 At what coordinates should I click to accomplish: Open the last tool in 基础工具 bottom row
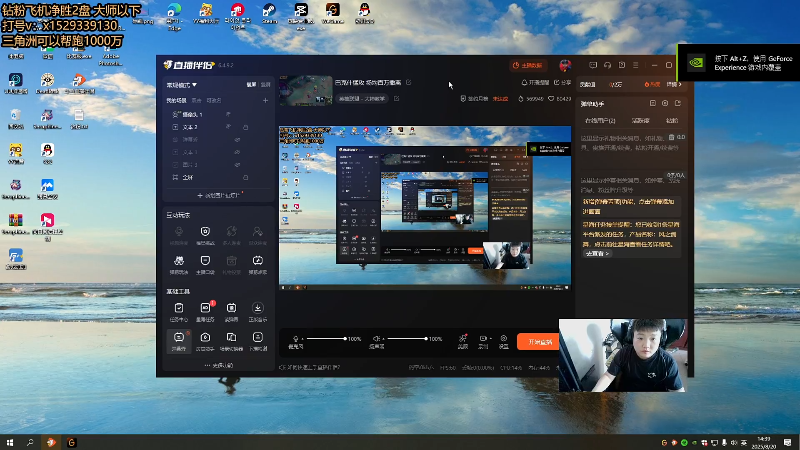258,341
